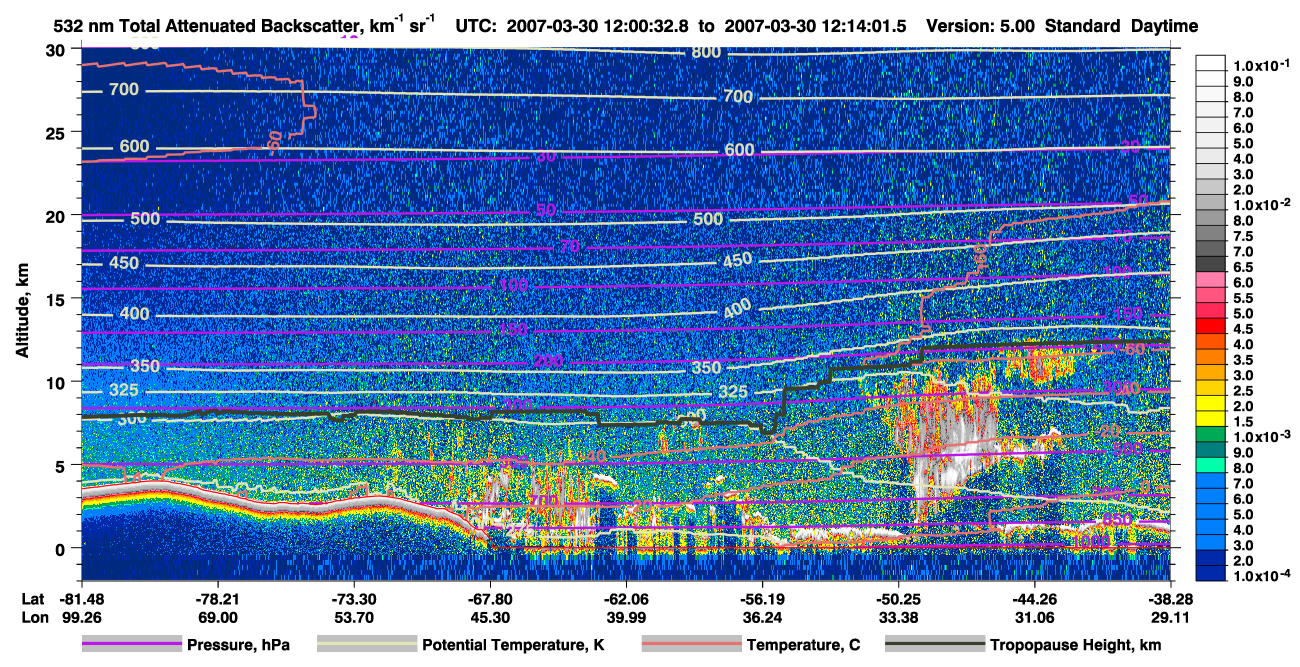Click the longitude value '36.24'
Image resolution: width=1300 pixels, height=667 pixels.
coord(761,619)
